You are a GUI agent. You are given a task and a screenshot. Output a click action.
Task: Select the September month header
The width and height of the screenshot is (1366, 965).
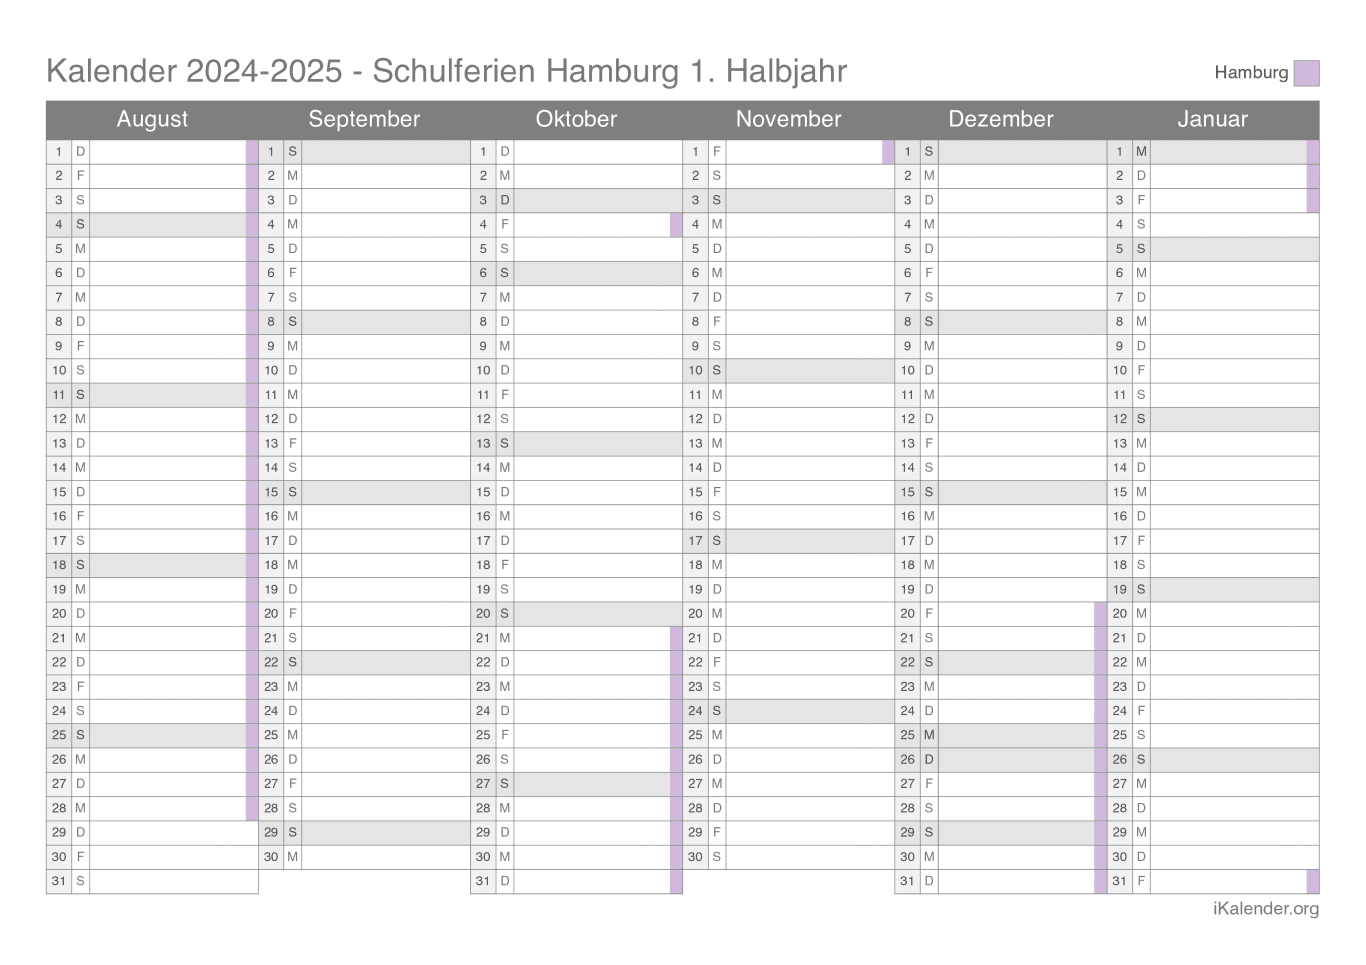[x=364, y=119]
